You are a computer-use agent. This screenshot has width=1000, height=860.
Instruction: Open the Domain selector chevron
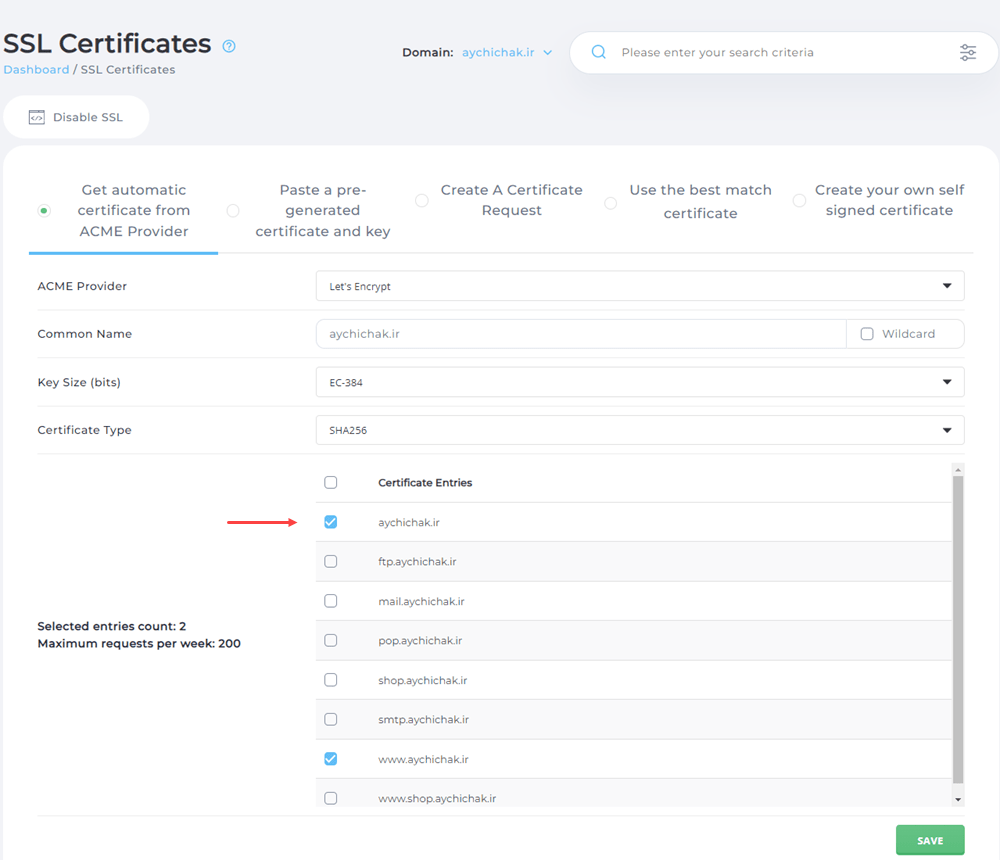point(547,53)
